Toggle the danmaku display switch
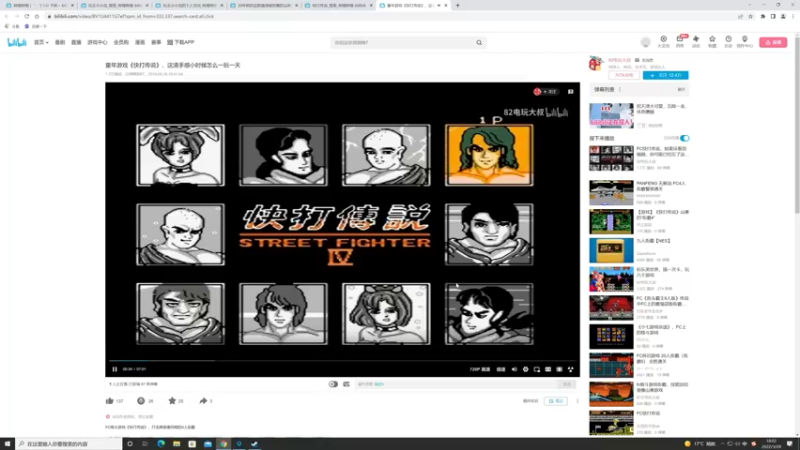 click(333, 384)
